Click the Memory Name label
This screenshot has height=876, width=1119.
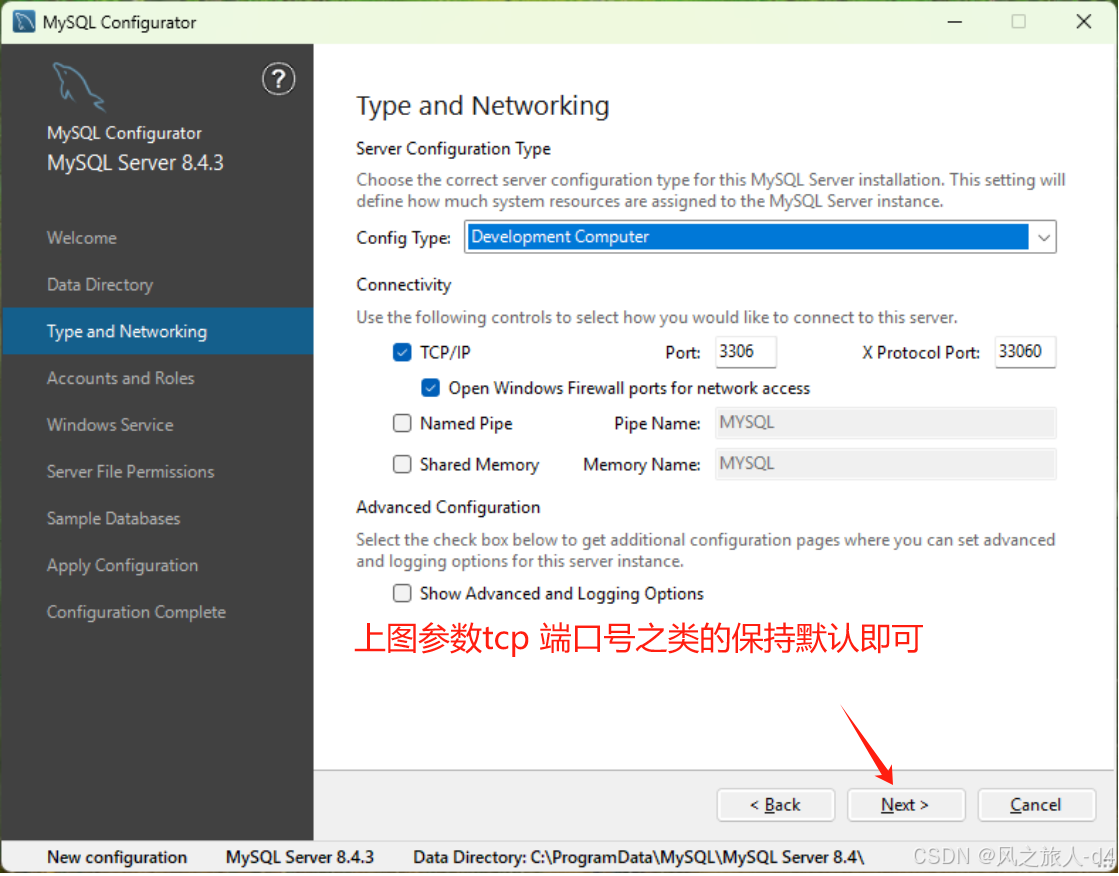coord(642,465)
